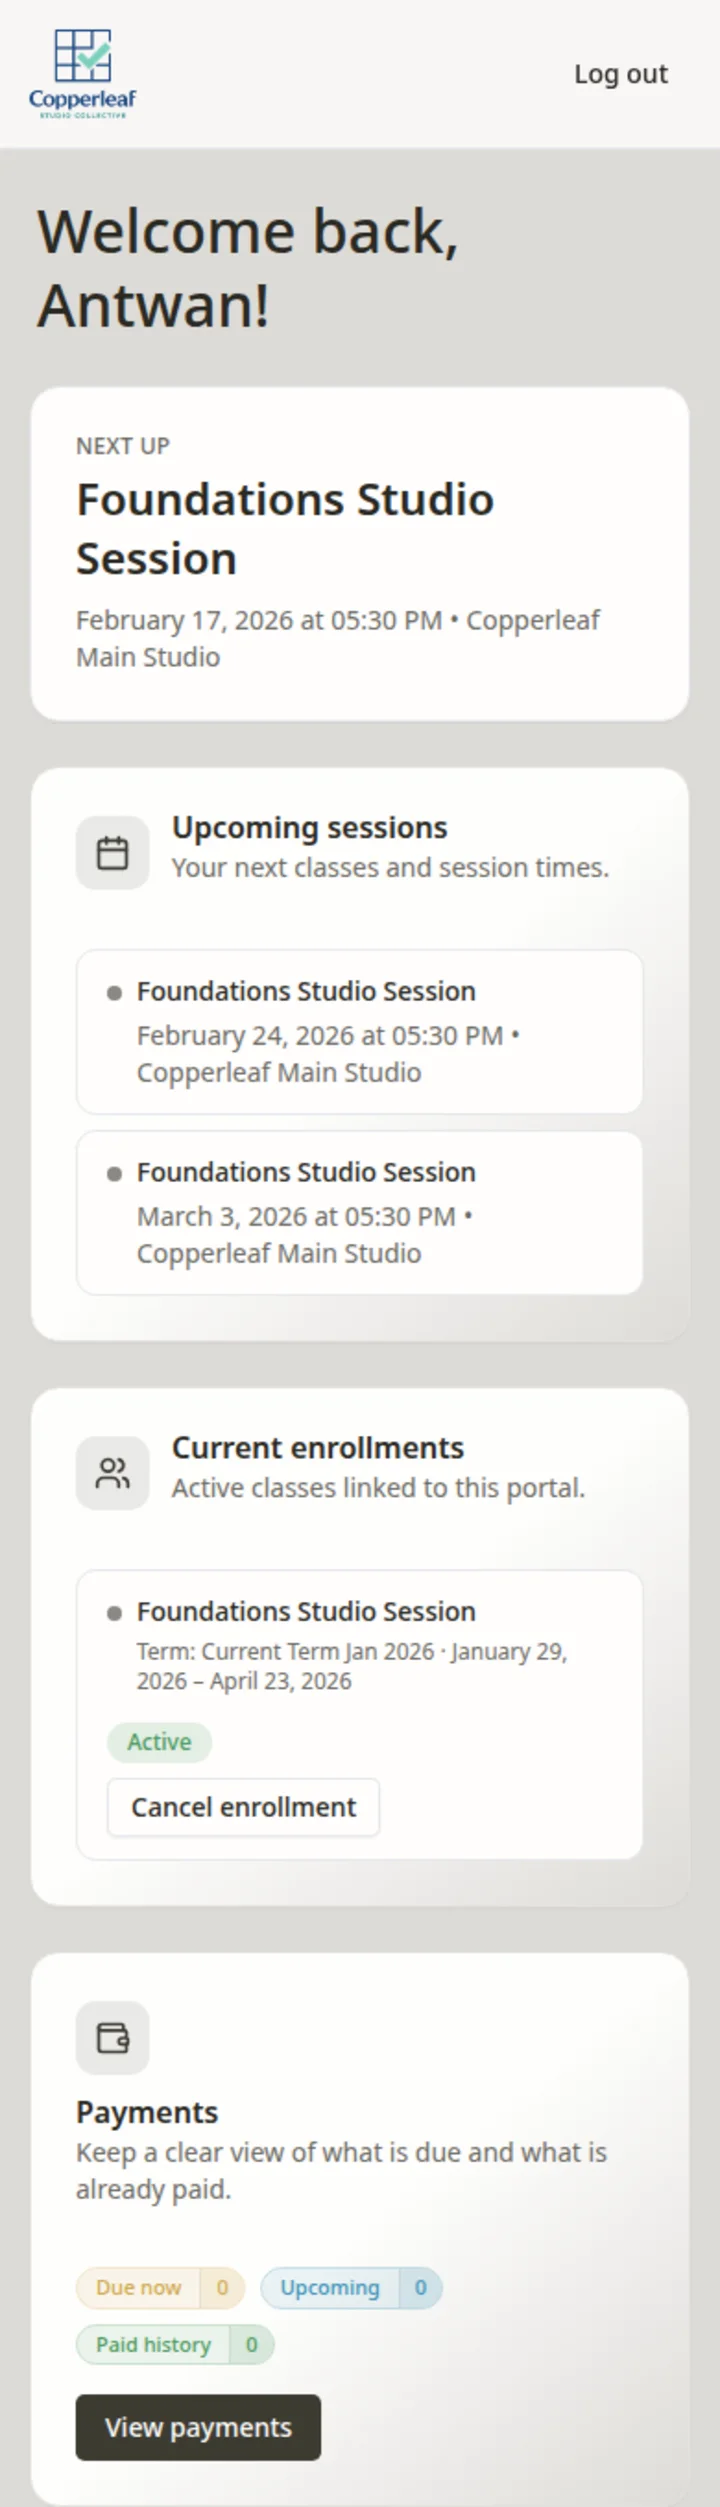Click the bullet dot beside February 24 session
The height and width of the screenshot is (2507, 720).
pyautogui.click(x=115, y=992)
